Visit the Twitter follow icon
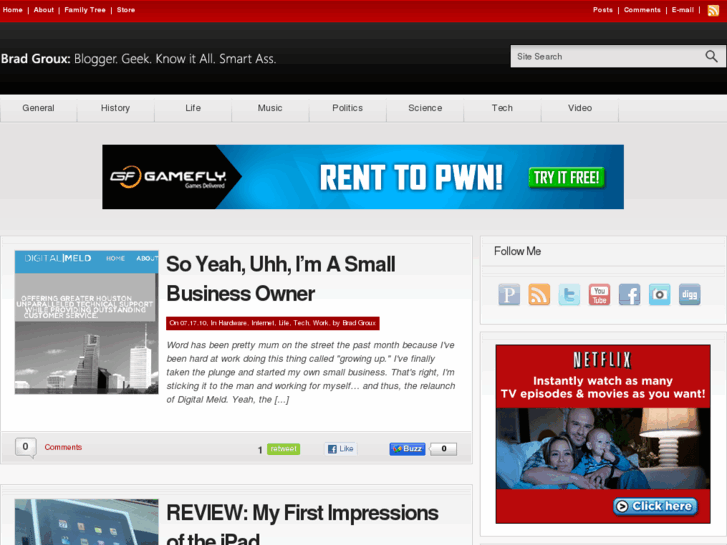The image size is (727, 545). 569,295
